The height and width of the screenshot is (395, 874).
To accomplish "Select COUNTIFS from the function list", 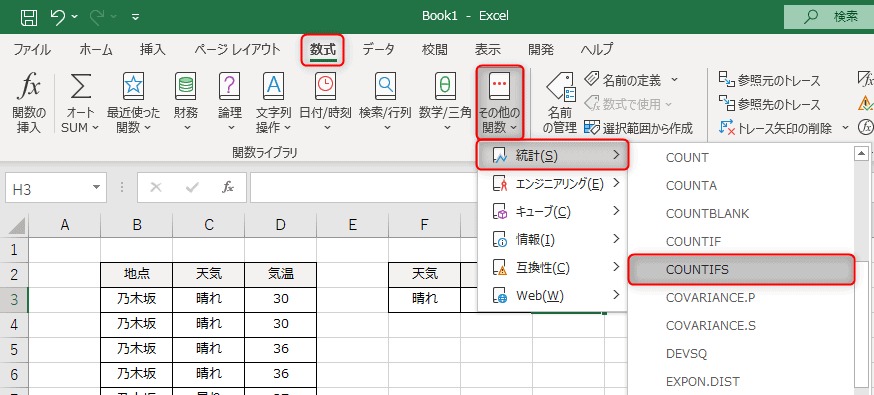I will pos(741,270).
